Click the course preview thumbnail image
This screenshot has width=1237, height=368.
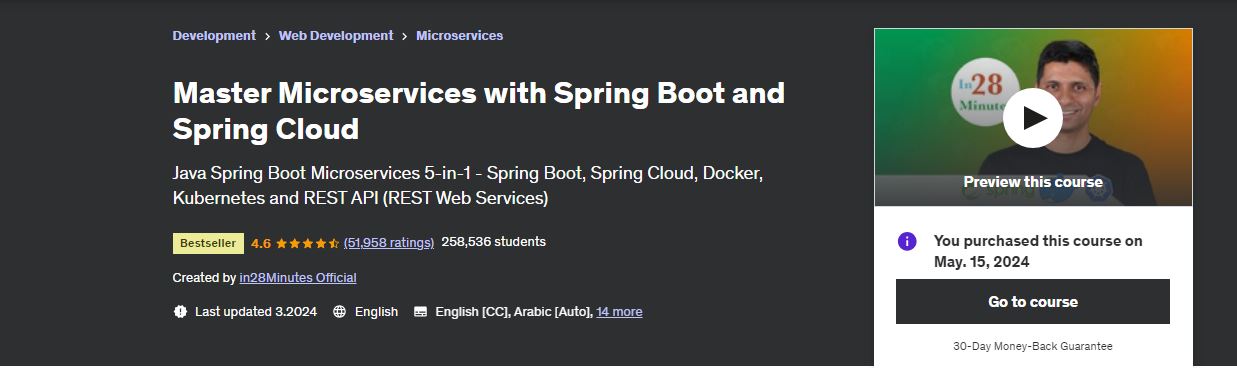pyautogui.click(x=1033, y=118)
